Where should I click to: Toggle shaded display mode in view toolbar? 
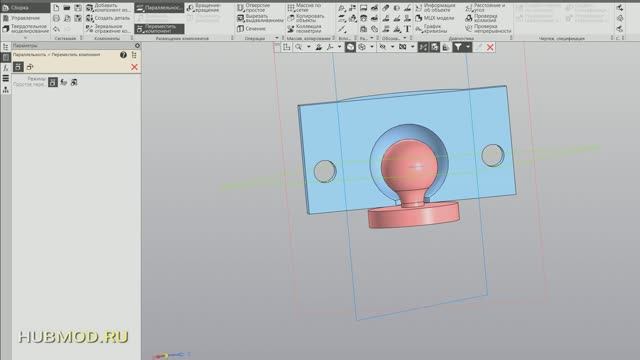coord(350,47)
